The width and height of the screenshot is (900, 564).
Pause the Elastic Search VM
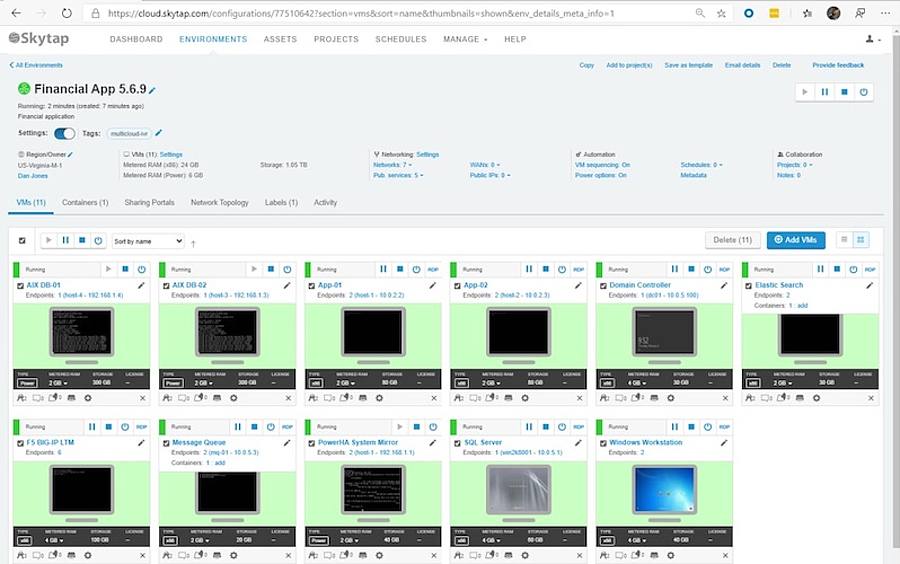click(x=820, y=269)
